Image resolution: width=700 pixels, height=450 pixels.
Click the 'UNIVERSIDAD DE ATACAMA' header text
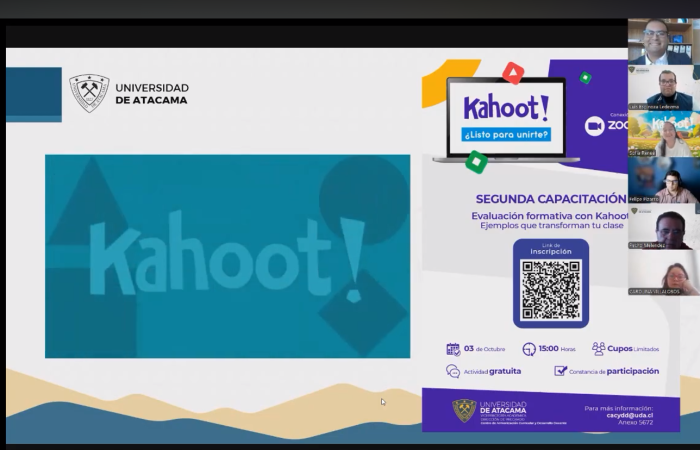click(152, 94)
